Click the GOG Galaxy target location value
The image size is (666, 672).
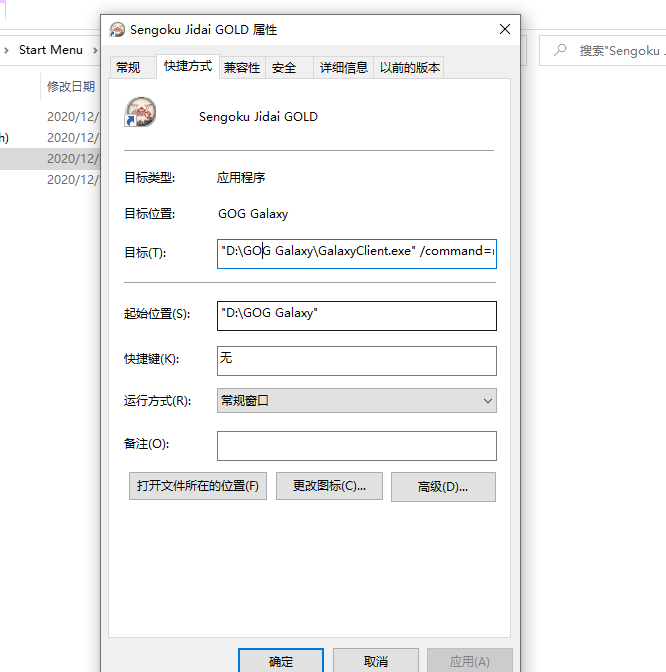[253, 213]
